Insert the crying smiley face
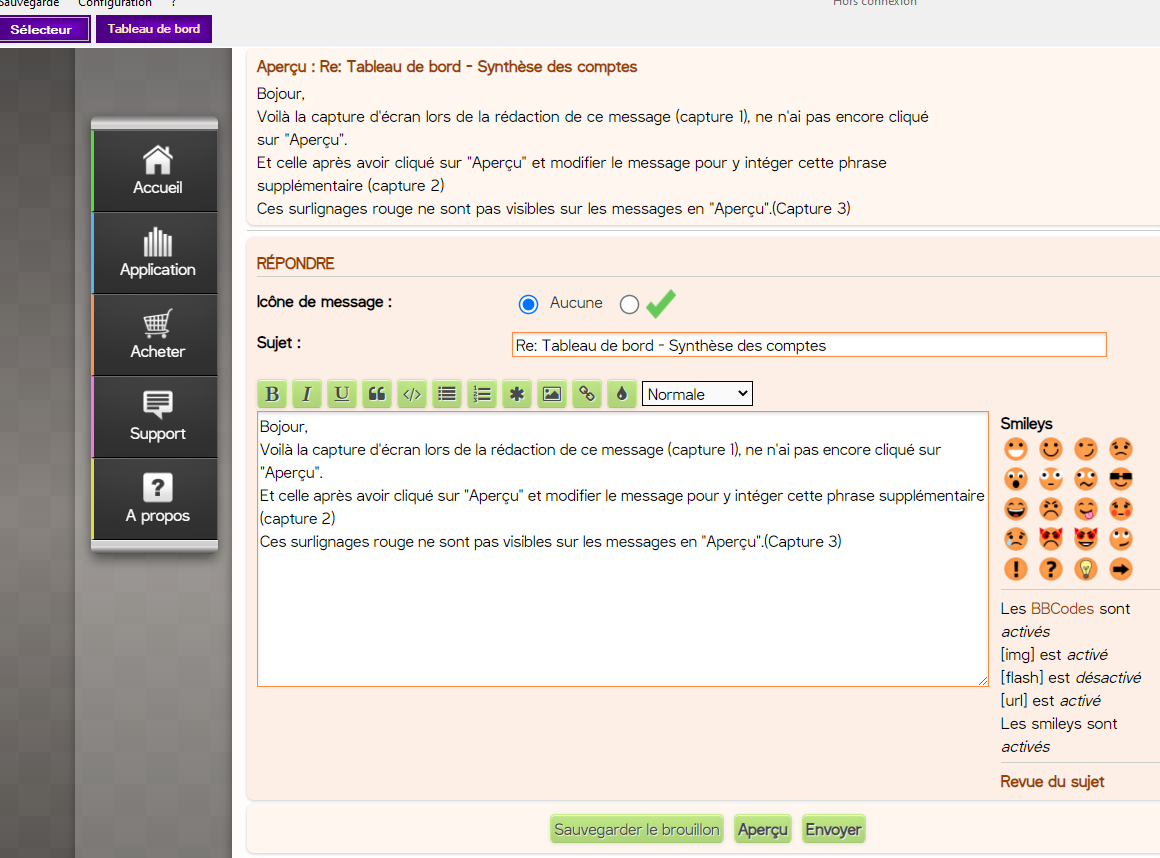The width and height of the screenshot is (1160, 858). [x=1015, y=539]
